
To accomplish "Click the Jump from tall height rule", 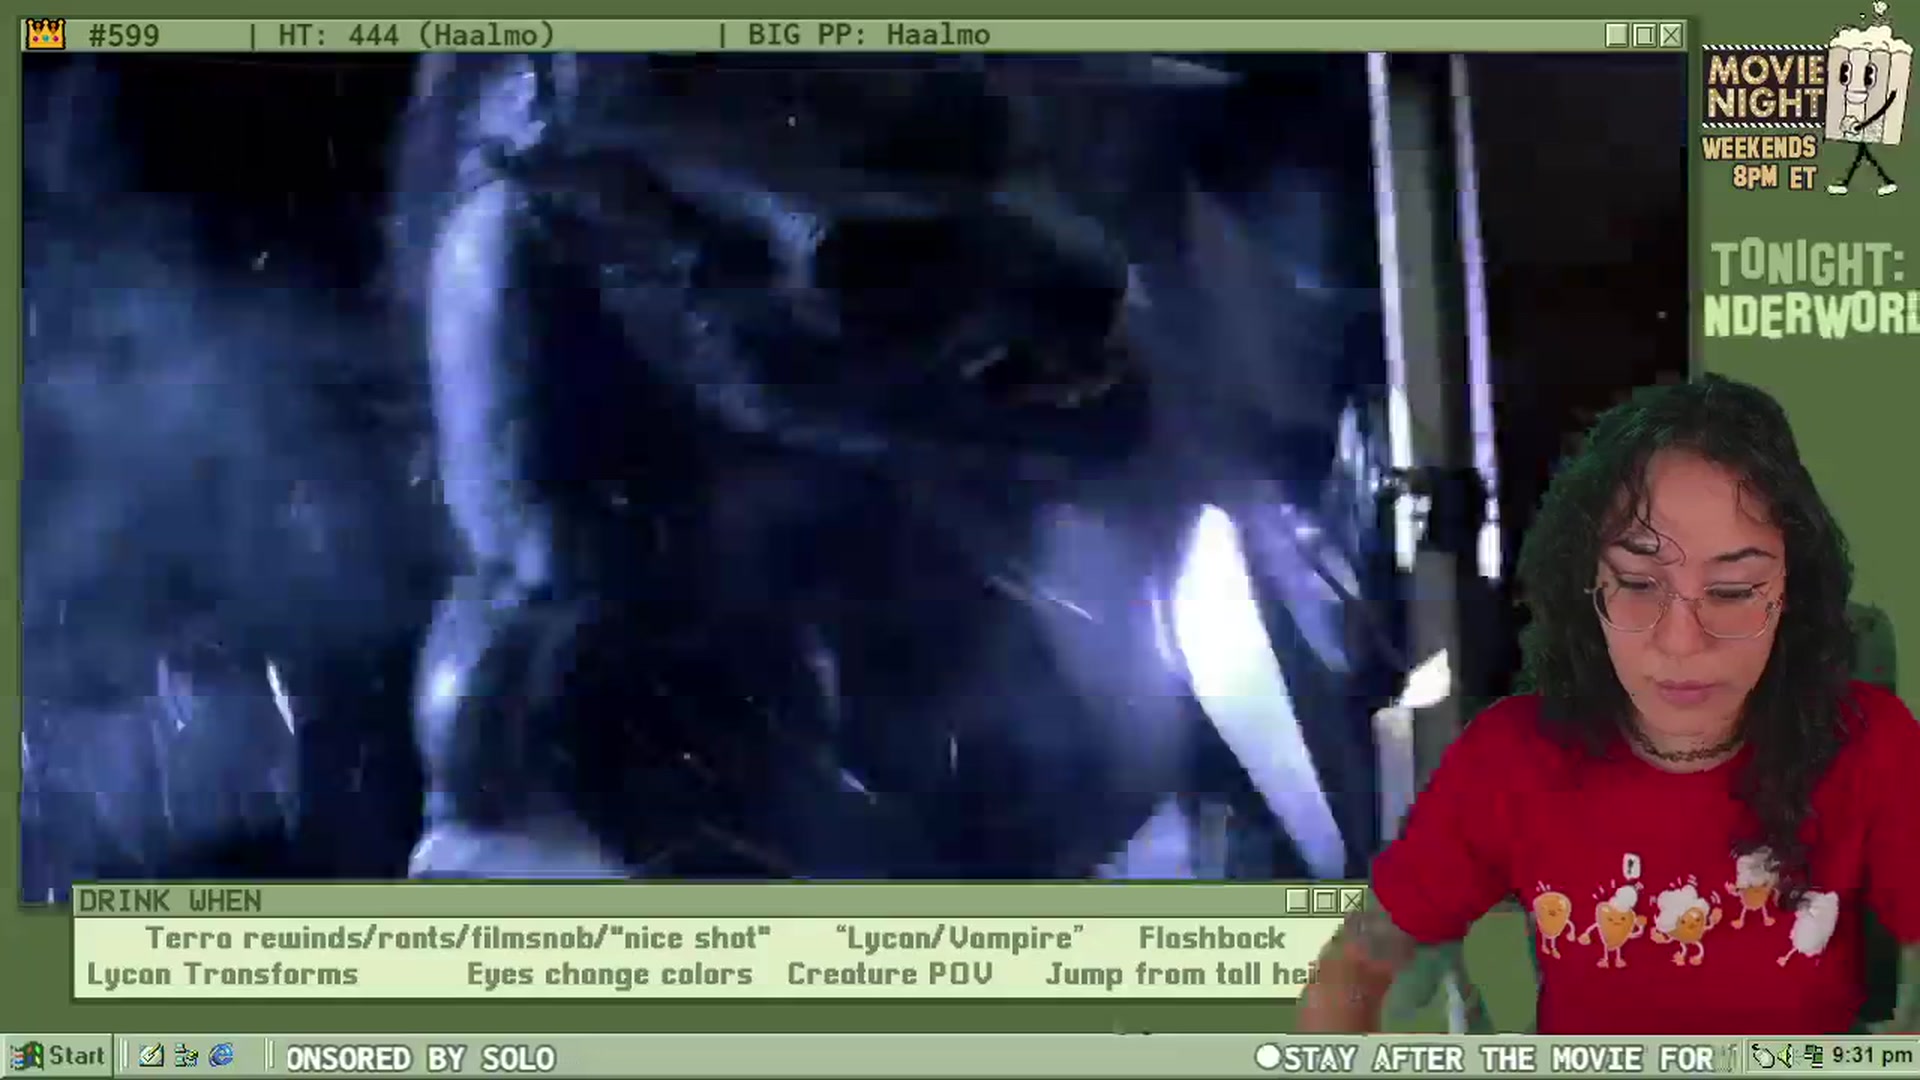I will tap(1182, 974).
